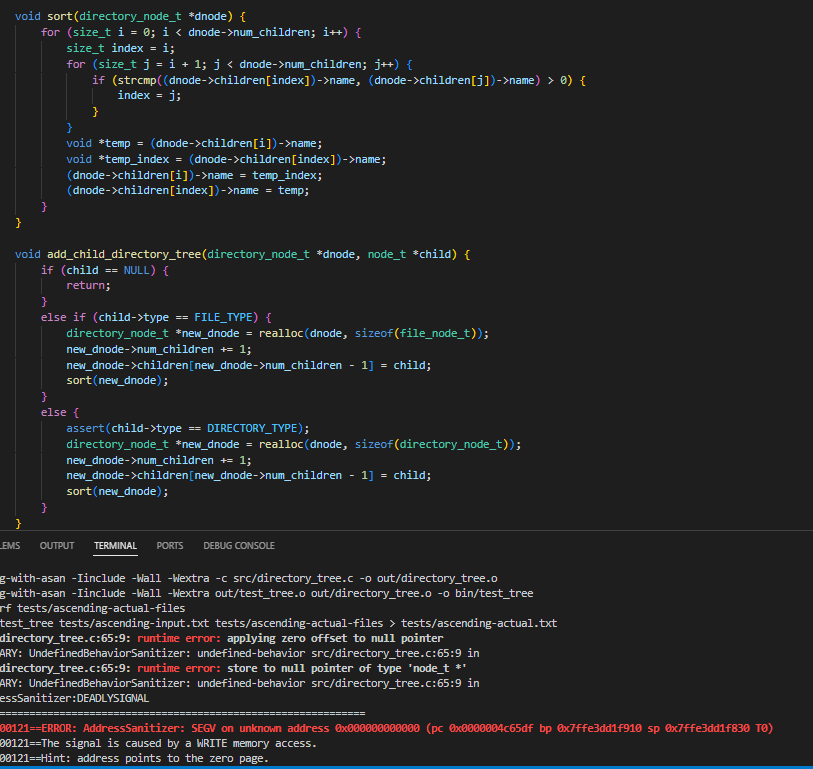The image size is (813, 769).
Task: Open the partially visible PROBLEMS tab
Action: [x=10, y=546]
